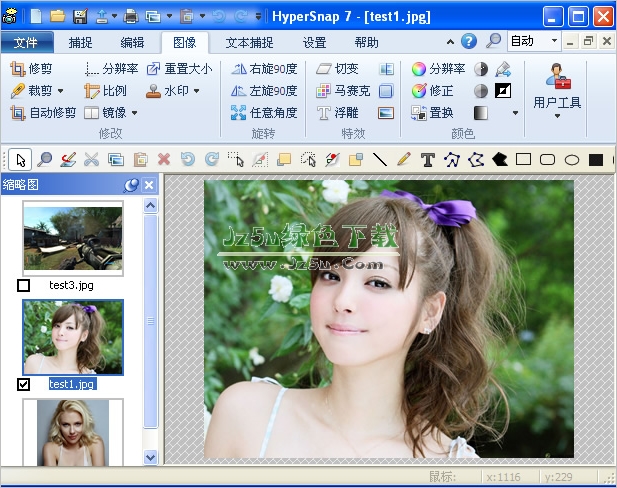The image size is (617, 488).
Task: Select the test3.jpg game thumbnail
Action: coord(73,238)
